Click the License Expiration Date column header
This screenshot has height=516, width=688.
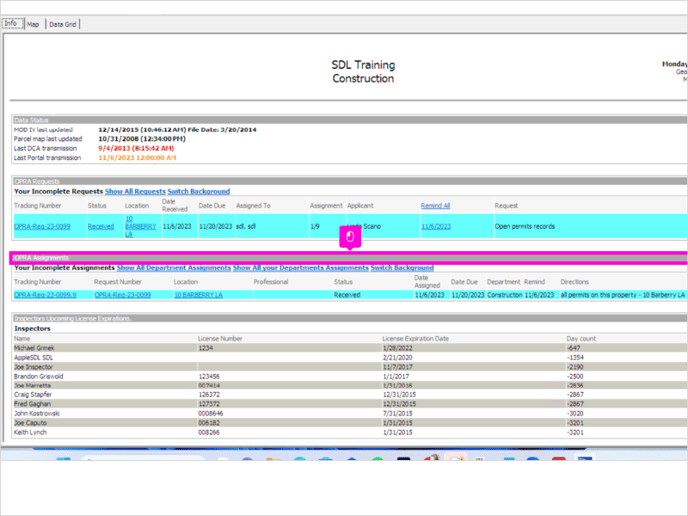pos(416,339)
